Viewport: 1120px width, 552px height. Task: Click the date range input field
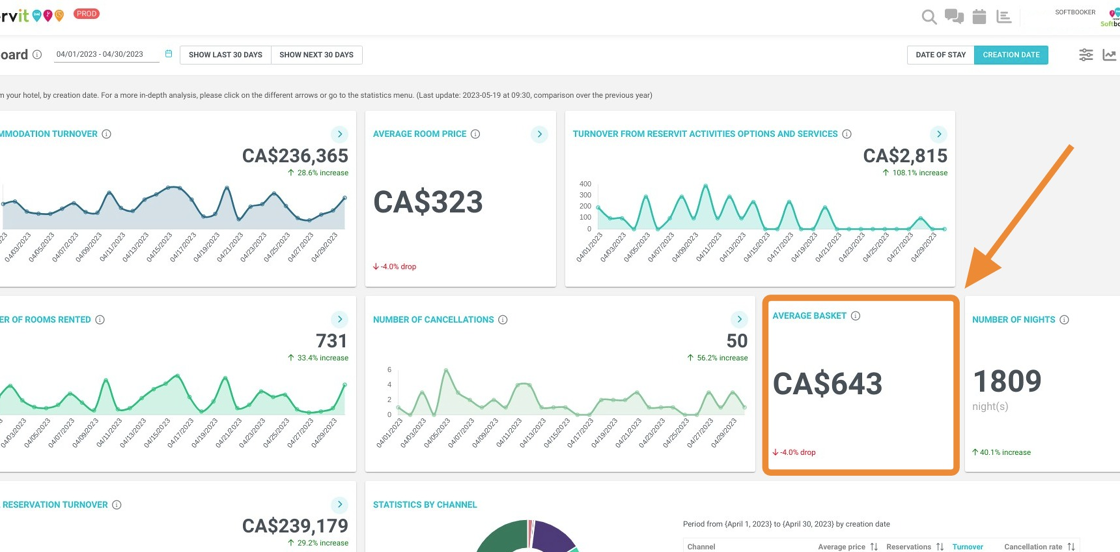[105, 55]
